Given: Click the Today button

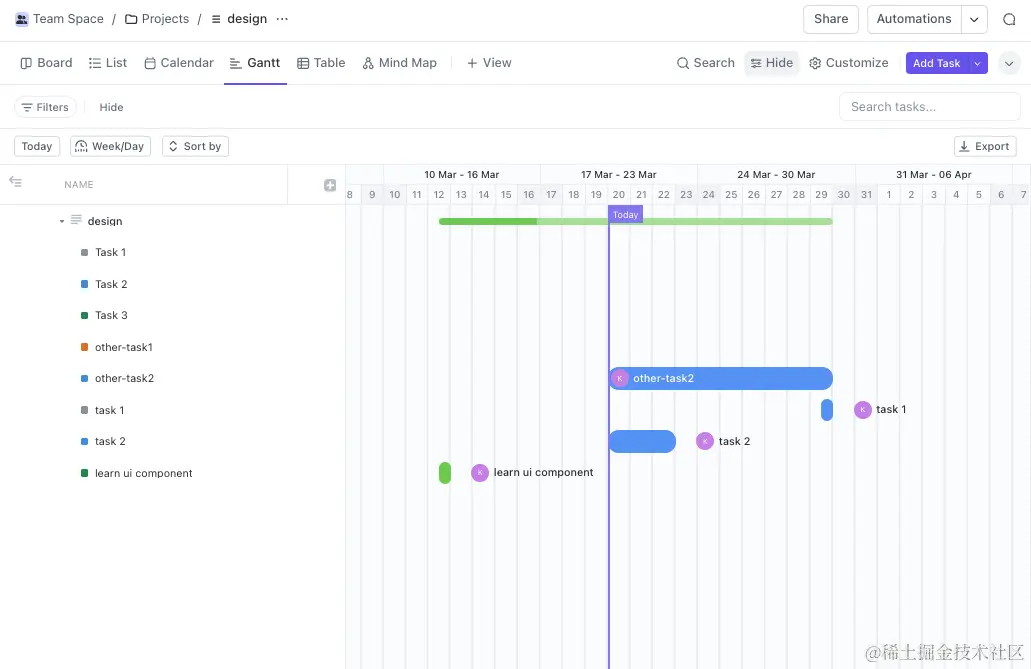Looking at the screenshot, I should click(37, 146).
